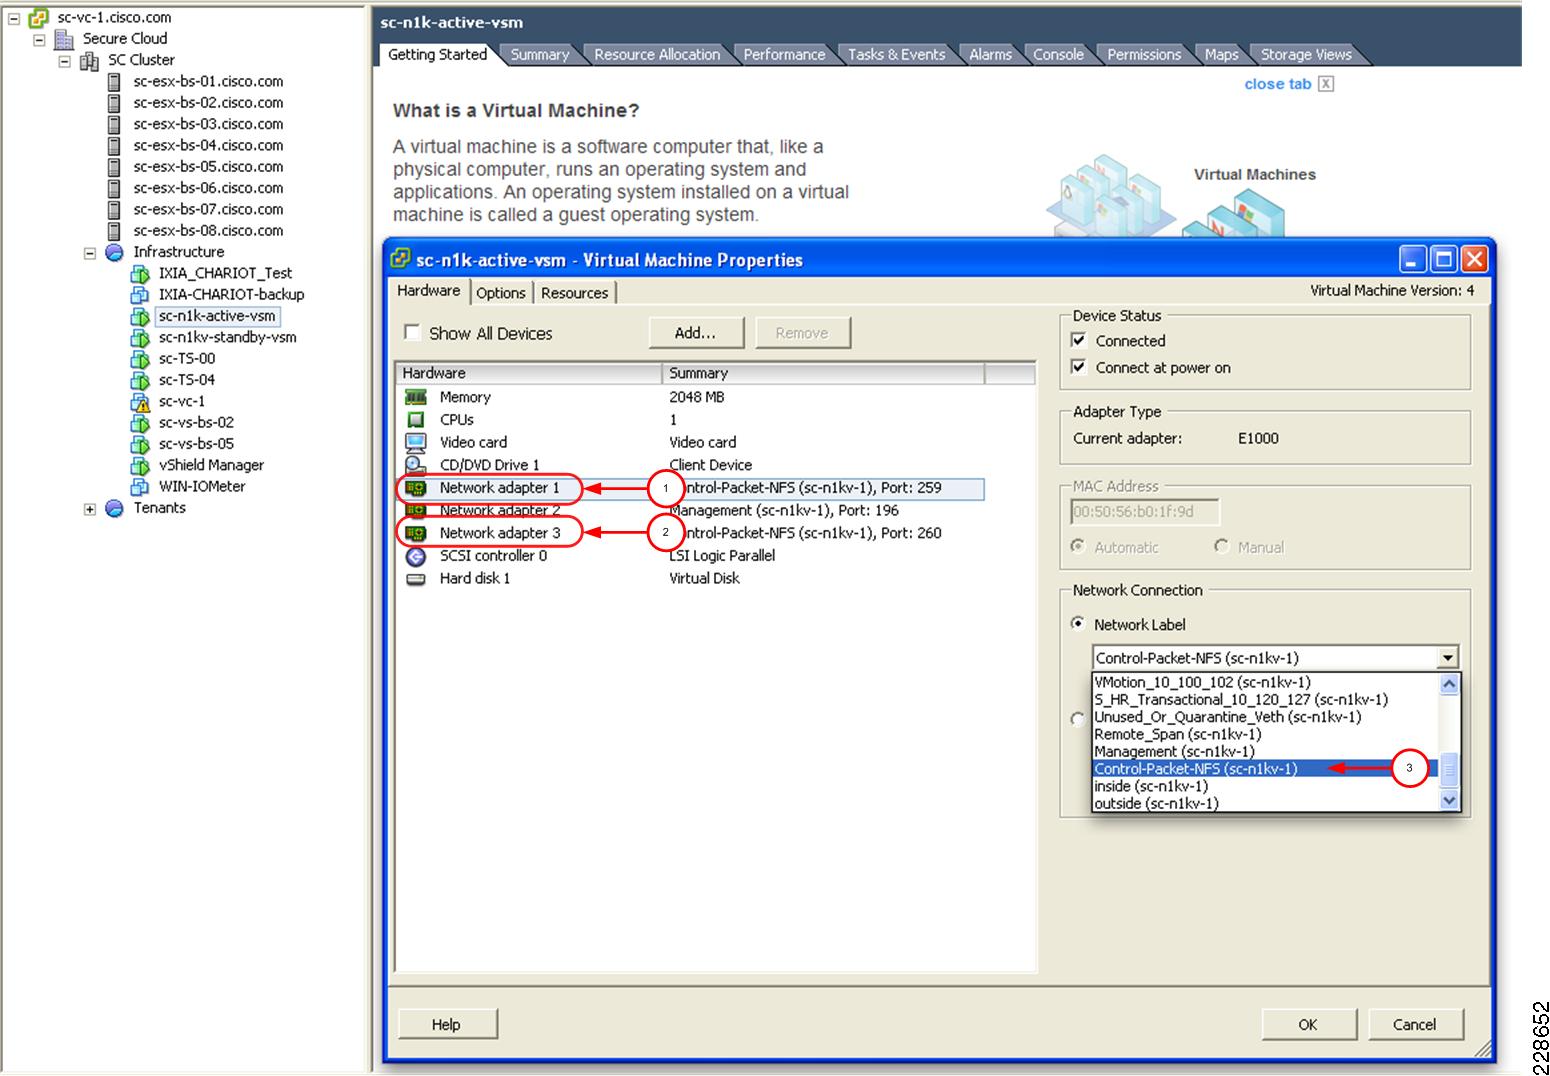Click the Memory hardware icon
1550x1076 pixels.
click(416, 397)
